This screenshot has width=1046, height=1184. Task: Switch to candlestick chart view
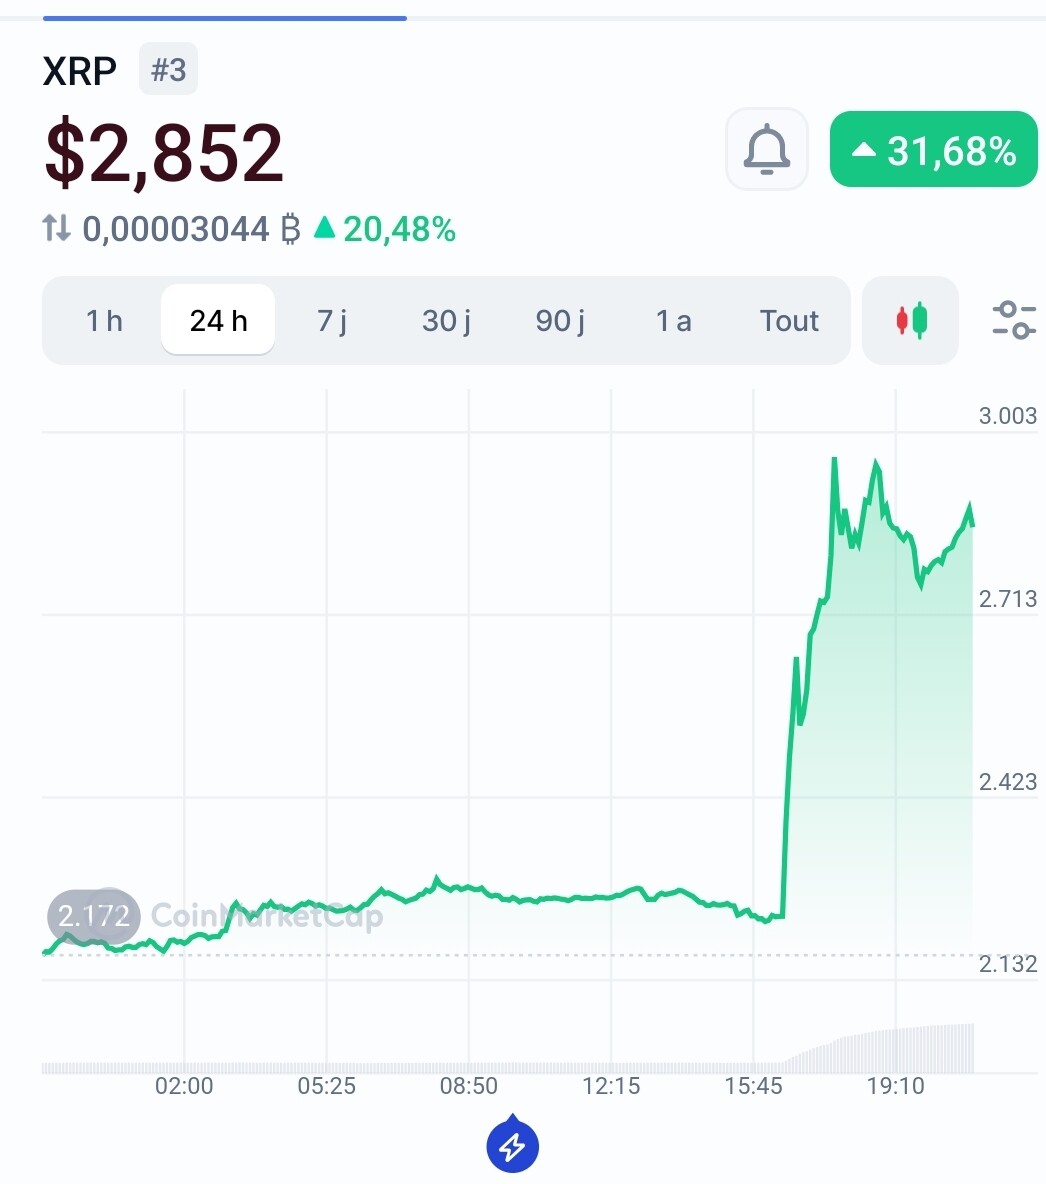(x=910, y=320)
